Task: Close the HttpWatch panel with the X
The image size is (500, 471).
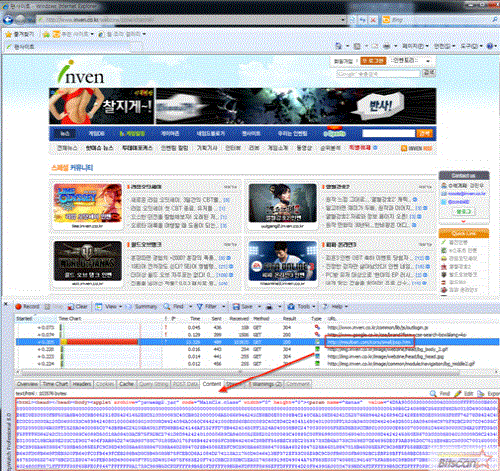Action: (6, 304)
